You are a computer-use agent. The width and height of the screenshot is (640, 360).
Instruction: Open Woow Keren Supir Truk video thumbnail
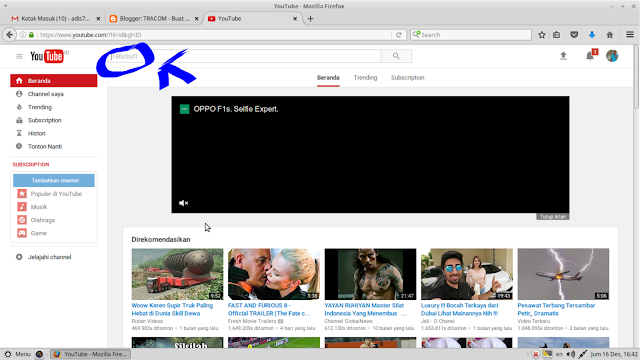pos(178,274)
